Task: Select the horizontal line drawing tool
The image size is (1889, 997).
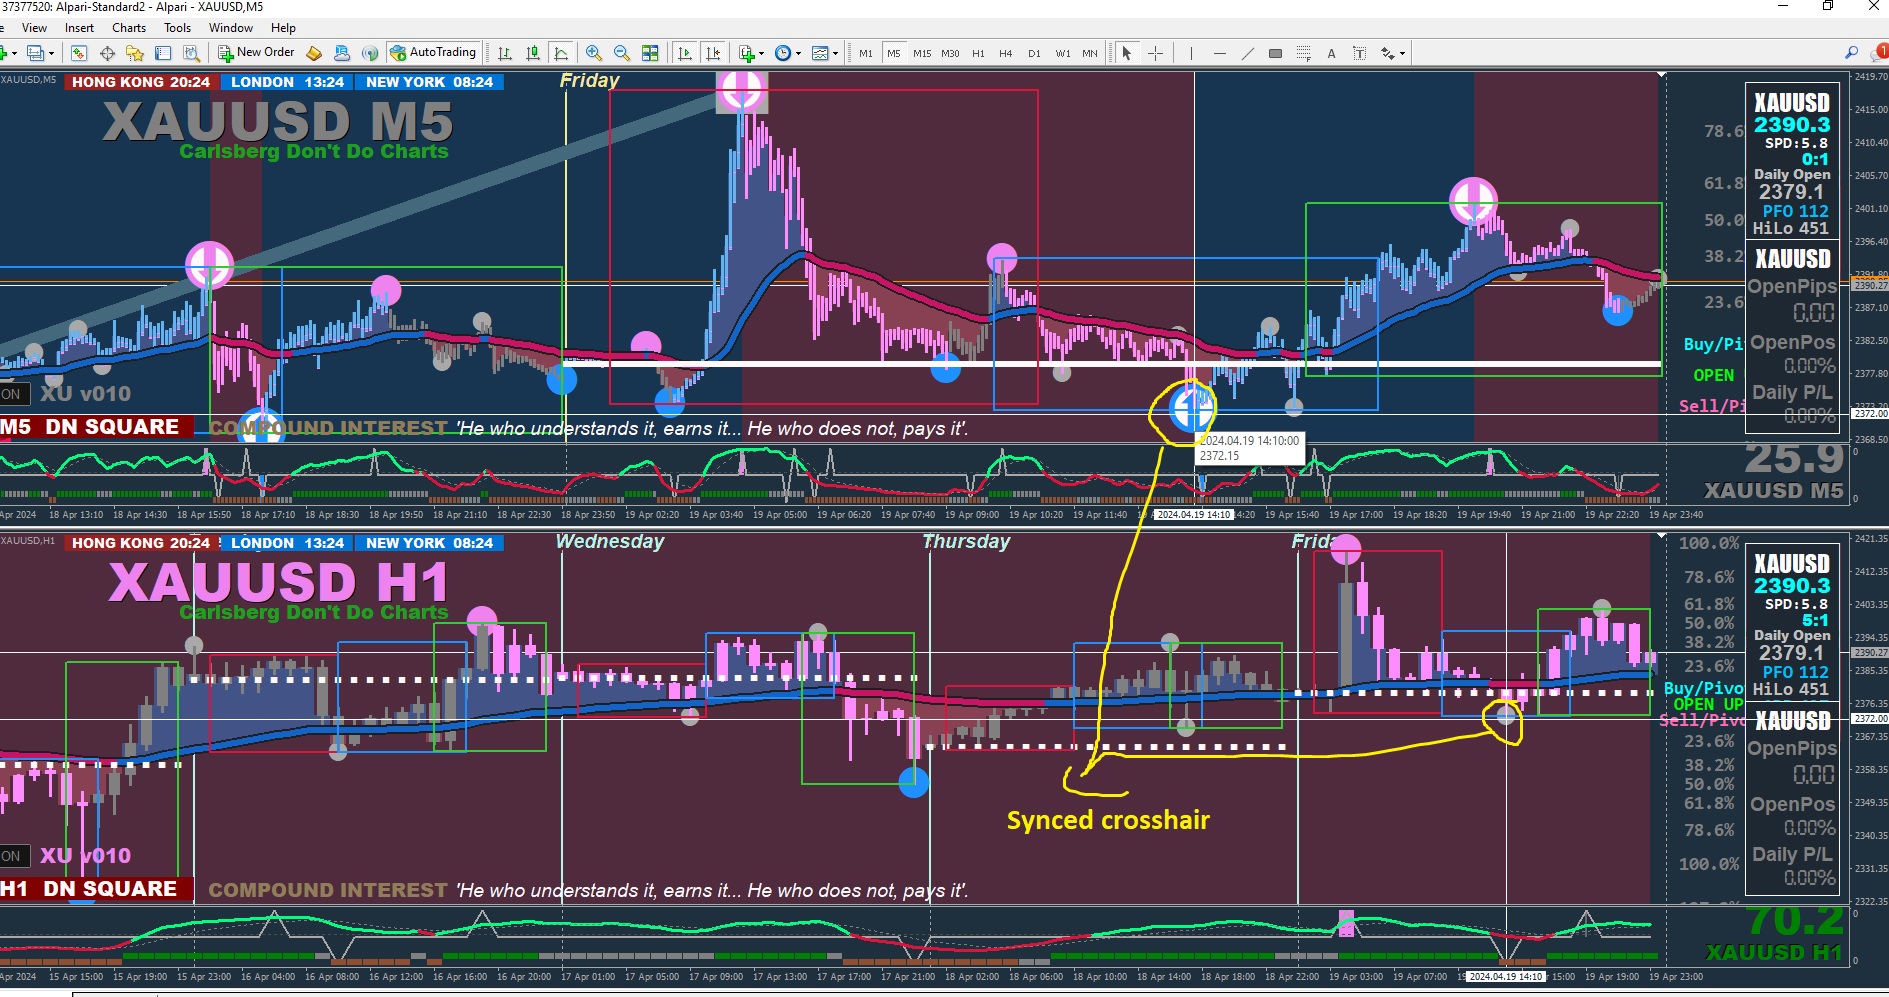Action: [x=1219, y=53]
